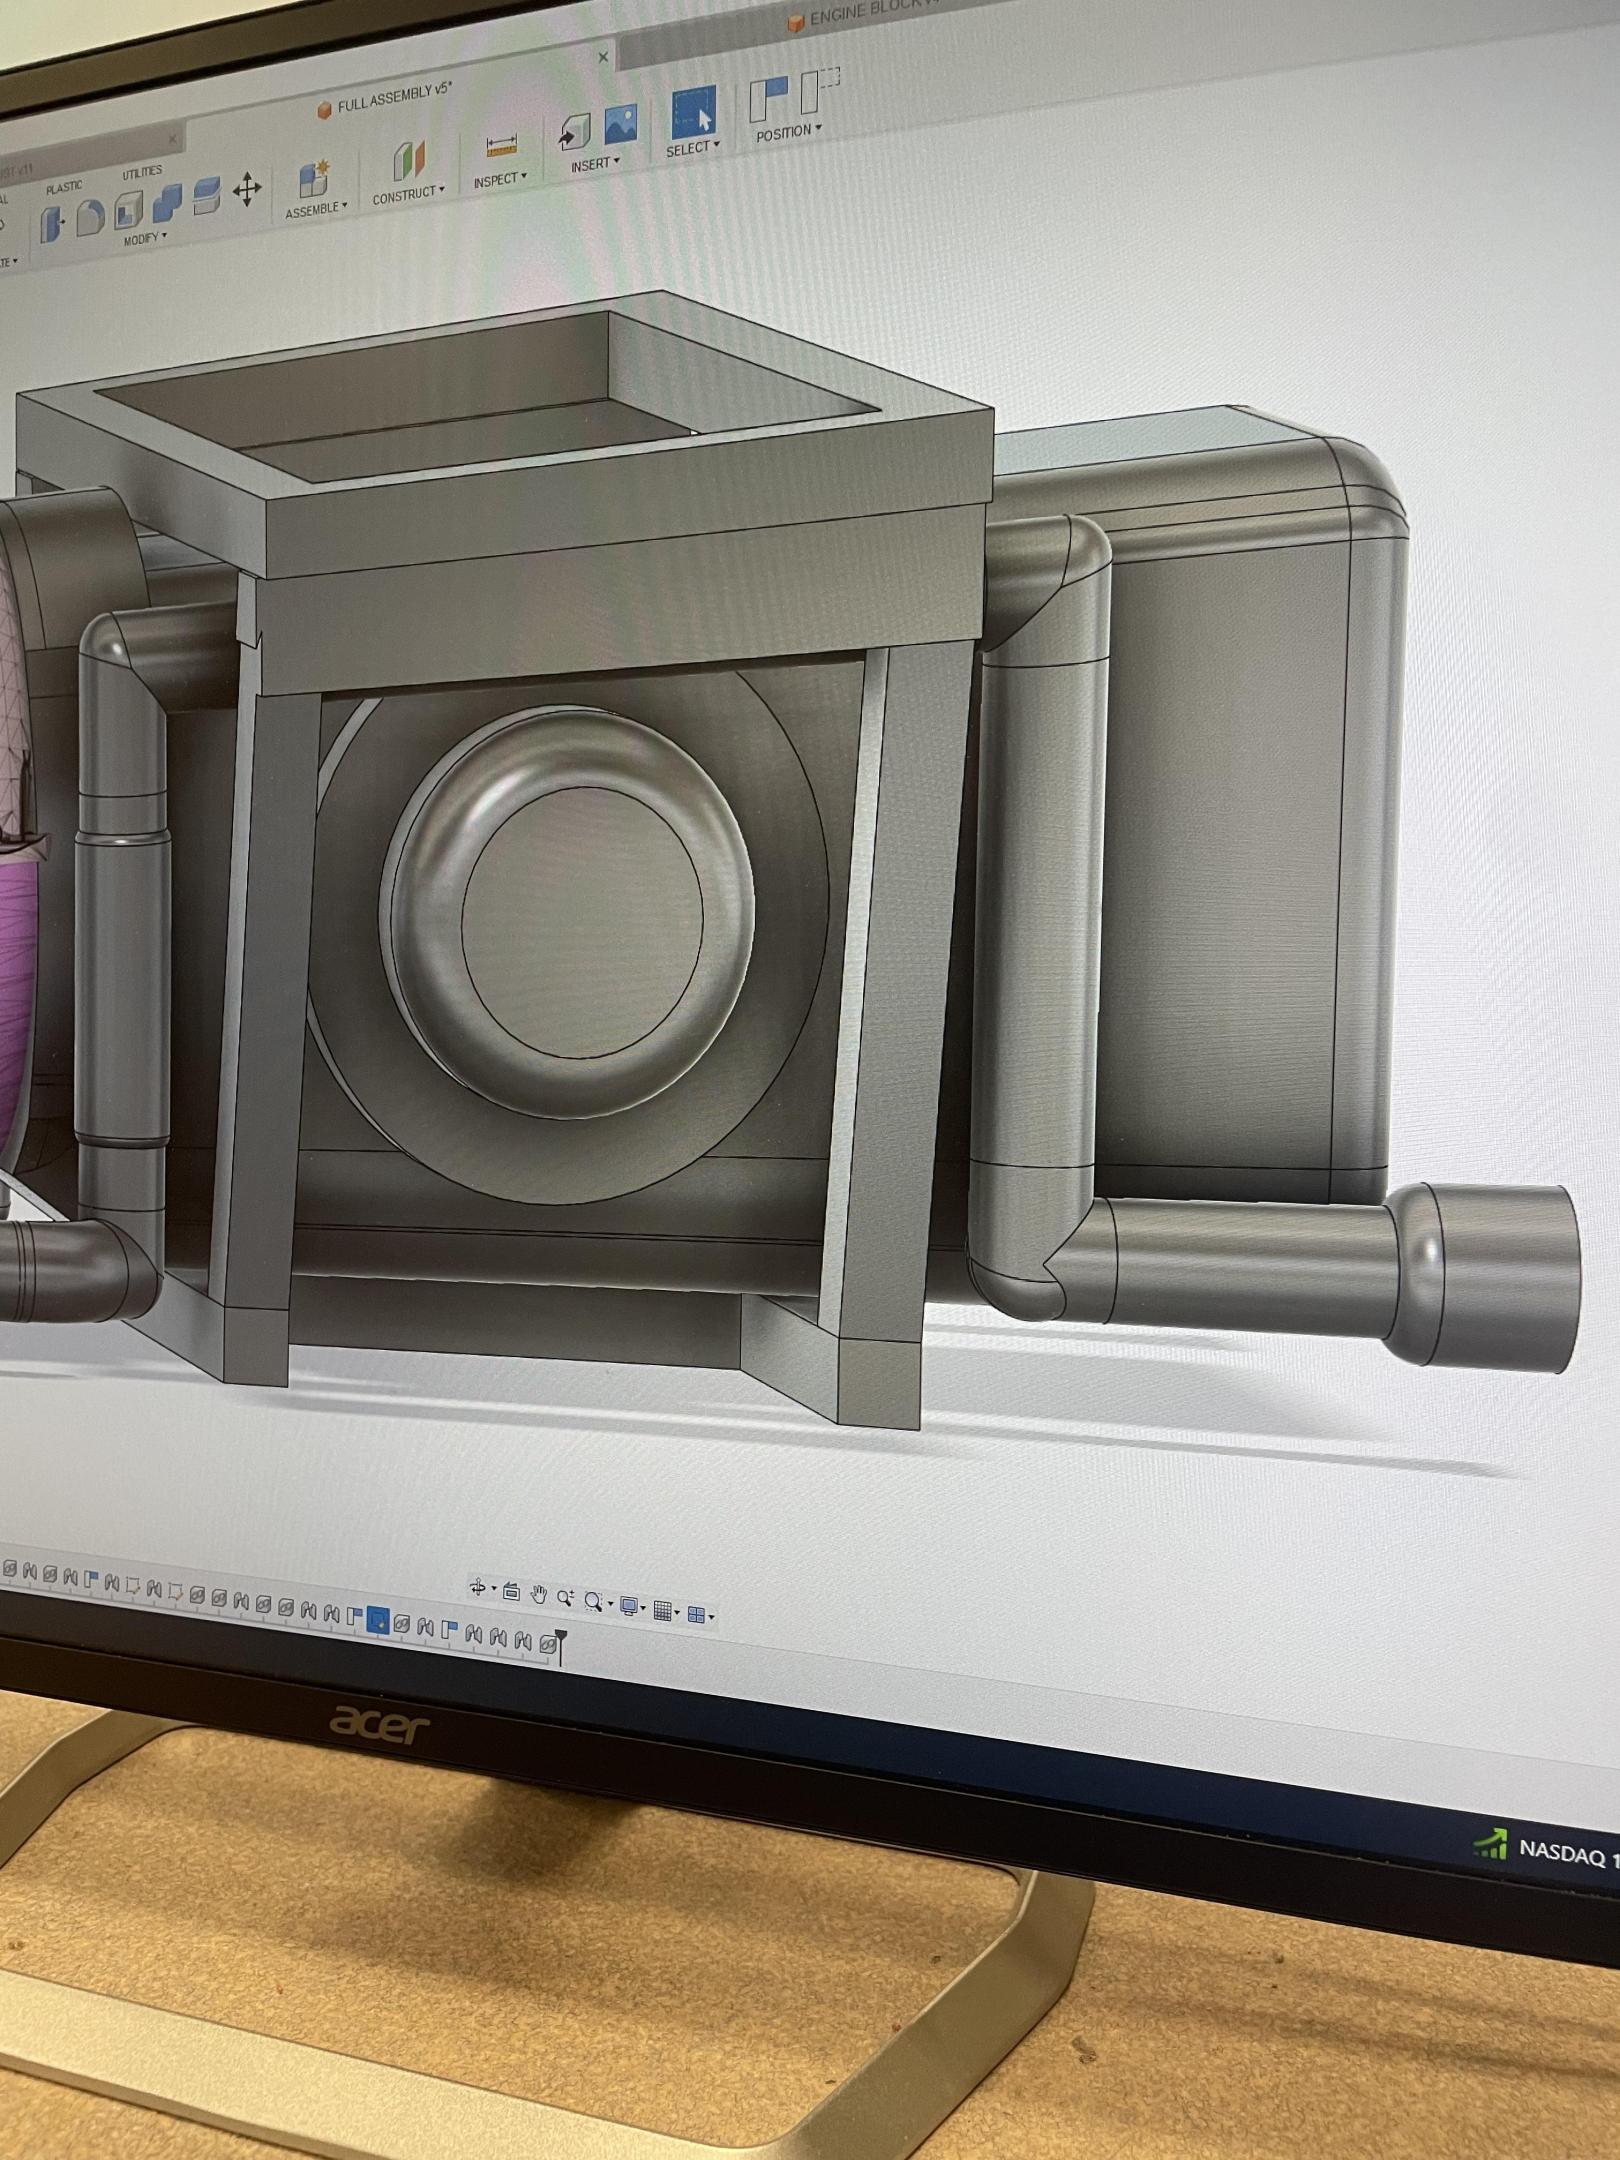1620x2160 pixels.
Task: Click the Display Settings monitor icon
Action: click(628, 1606)
